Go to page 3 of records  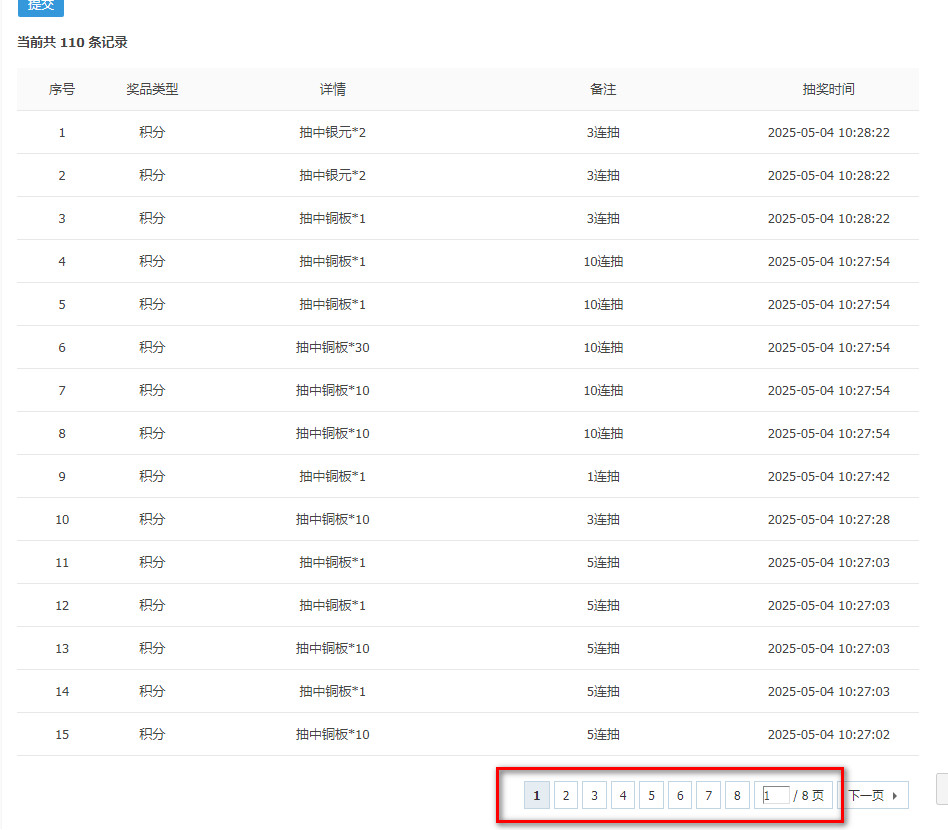594,796
